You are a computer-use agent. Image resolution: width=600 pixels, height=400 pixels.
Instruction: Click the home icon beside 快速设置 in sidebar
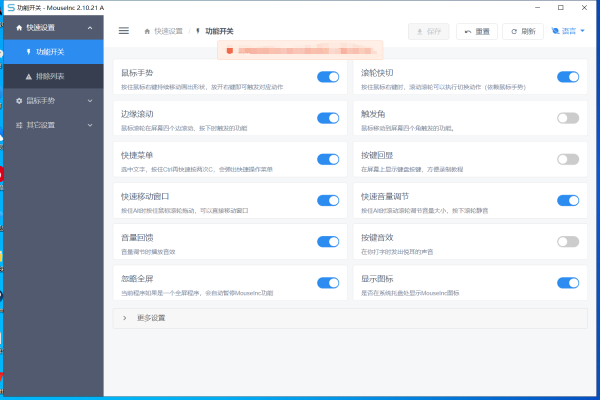tap(19, 28)
